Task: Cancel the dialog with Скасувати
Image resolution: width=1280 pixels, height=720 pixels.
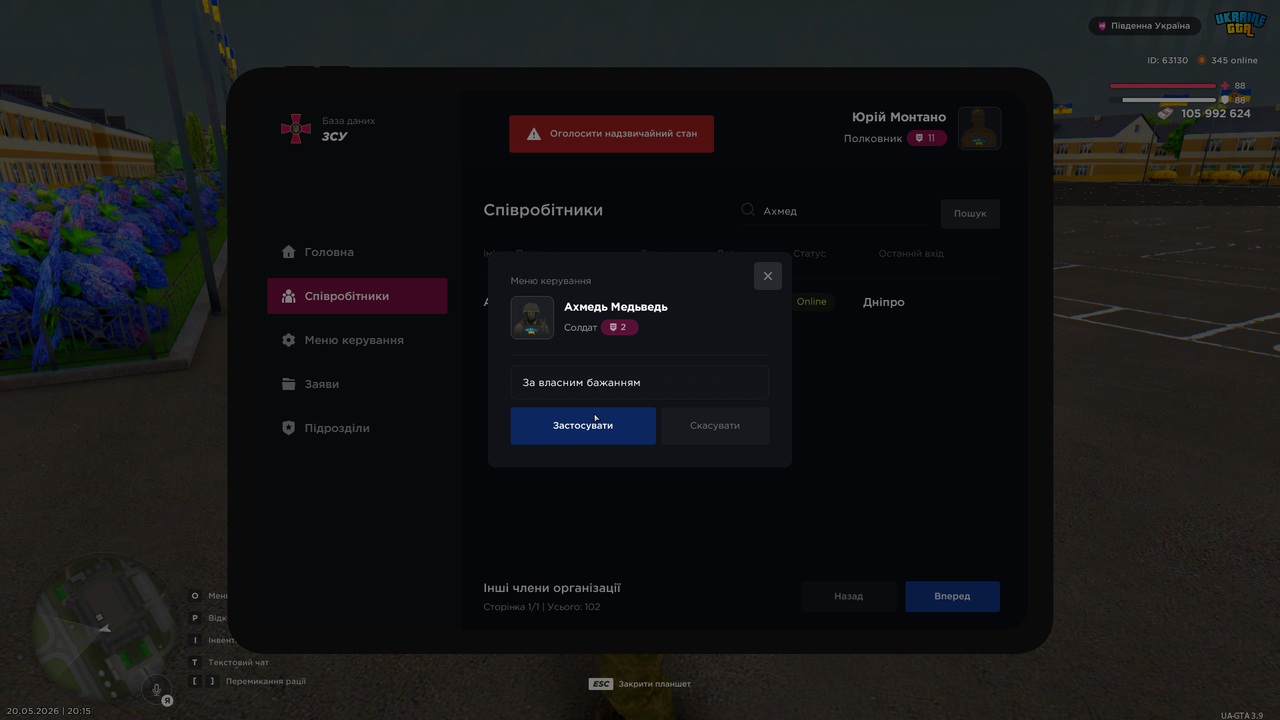Action: coord(715,426)
